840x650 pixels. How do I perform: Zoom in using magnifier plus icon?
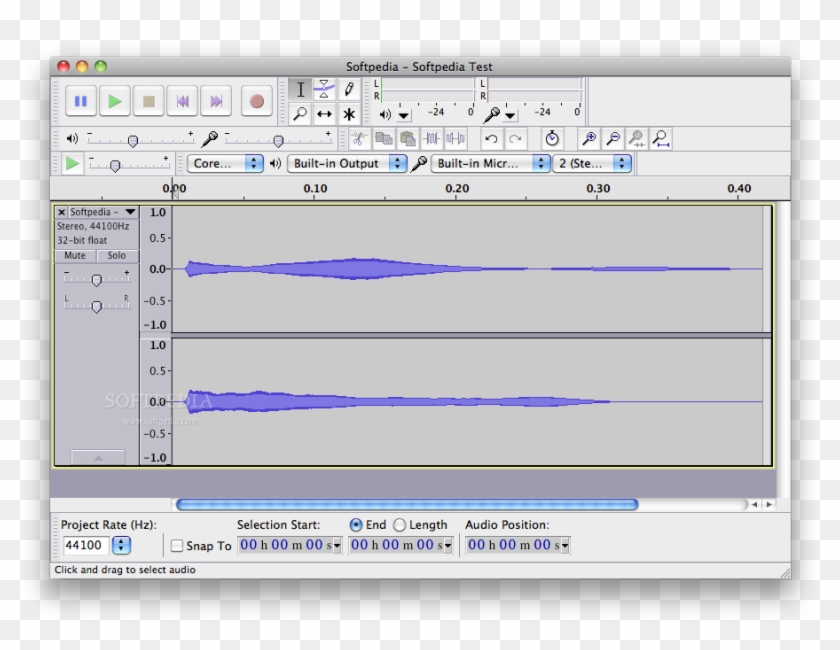pyautogui.click(x=589, y=138)
